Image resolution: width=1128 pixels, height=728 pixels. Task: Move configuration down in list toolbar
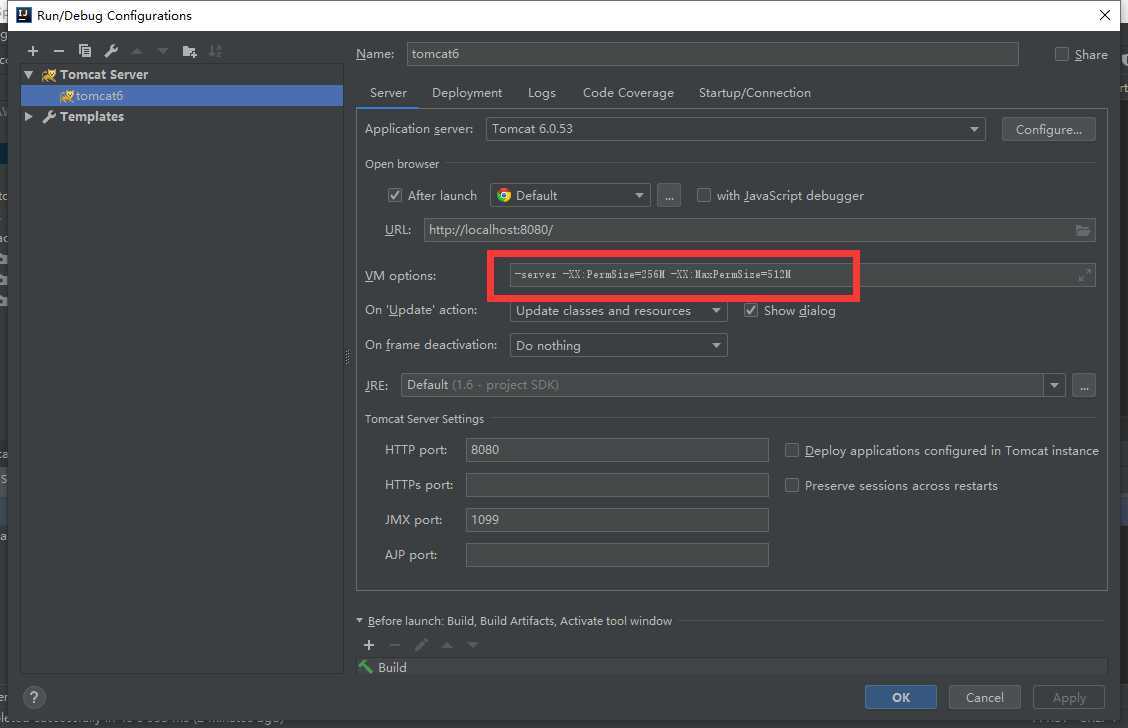coord(163,51)
